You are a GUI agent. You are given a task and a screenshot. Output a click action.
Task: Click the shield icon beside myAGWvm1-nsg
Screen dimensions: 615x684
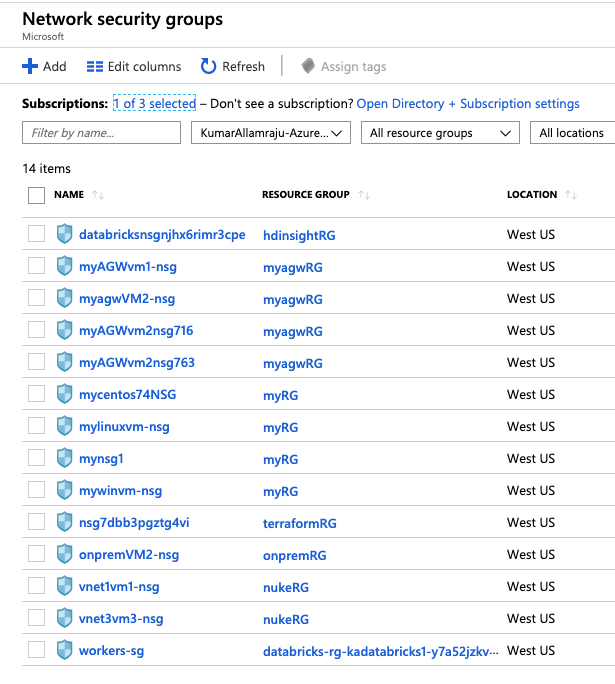click(65, 266)
